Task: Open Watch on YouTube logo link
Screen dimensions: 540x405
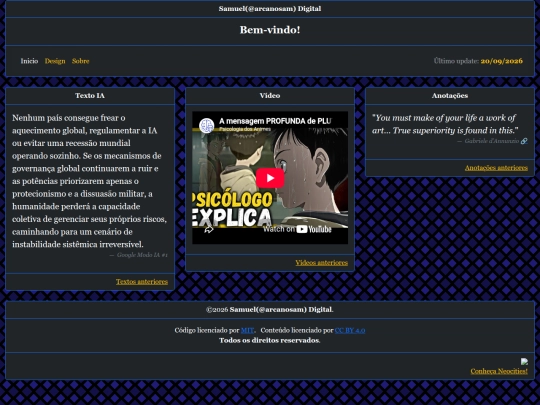Action: click(x=297, y=229)
